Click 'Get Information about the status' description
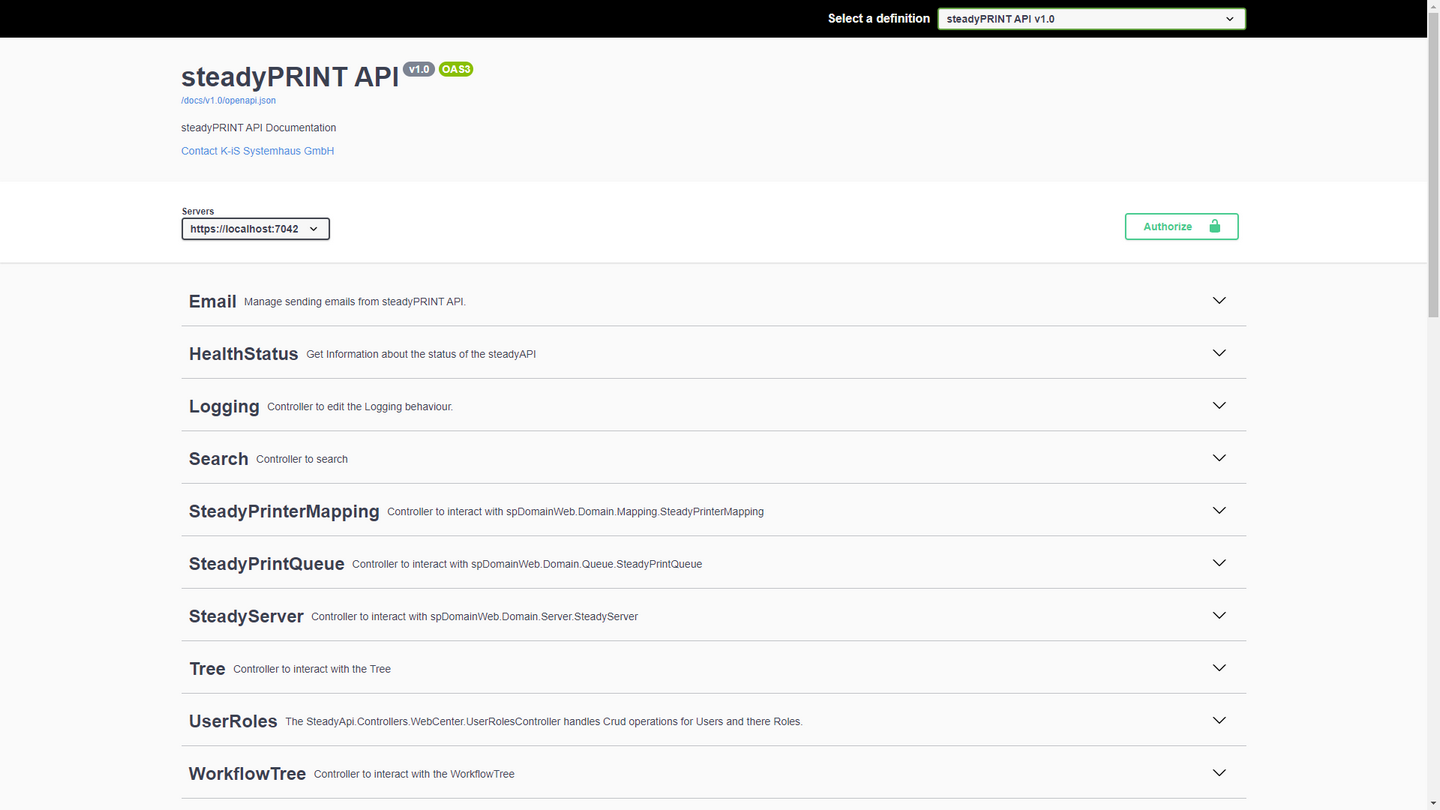1440x810 pixels. (421, 354)
